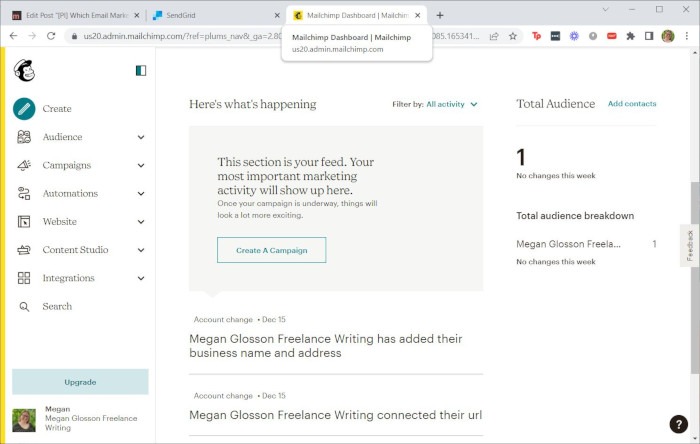
Task: Select the Campaigns menu label
Action: pyautogui.click(x=67, y=165)
